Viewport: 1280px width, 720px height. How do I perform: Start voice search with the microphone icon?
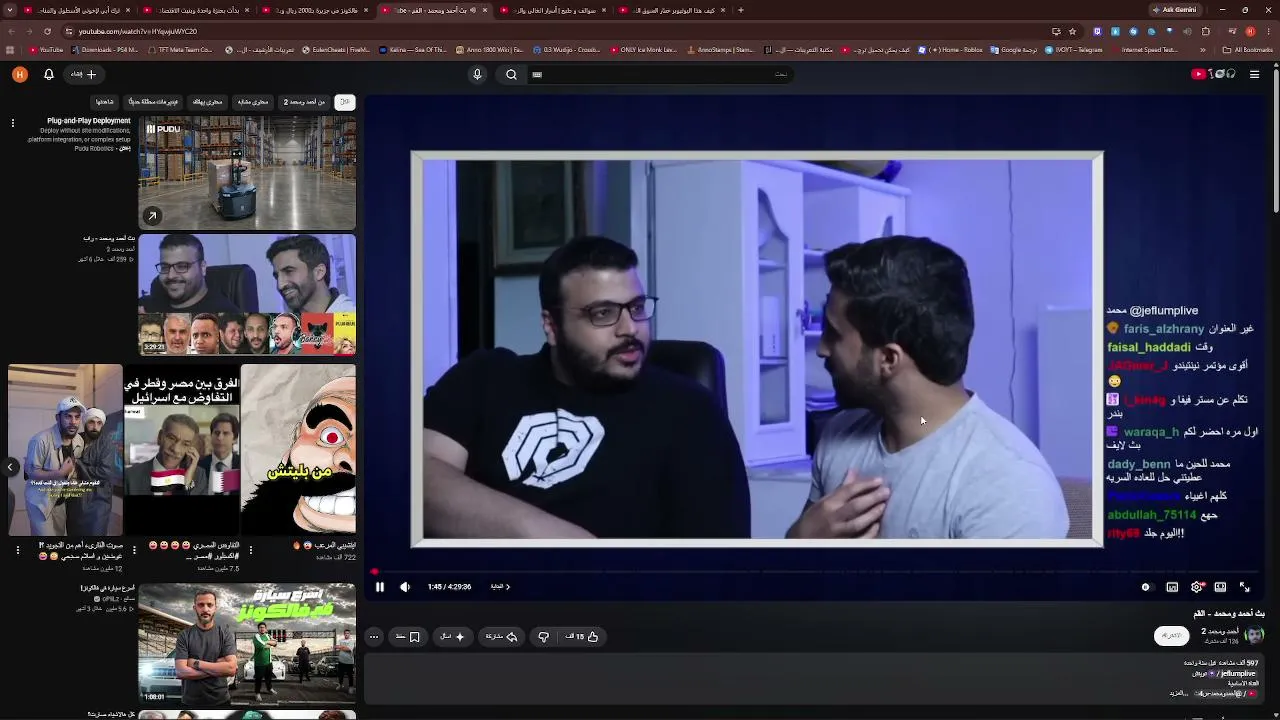(x=477, y=74)
